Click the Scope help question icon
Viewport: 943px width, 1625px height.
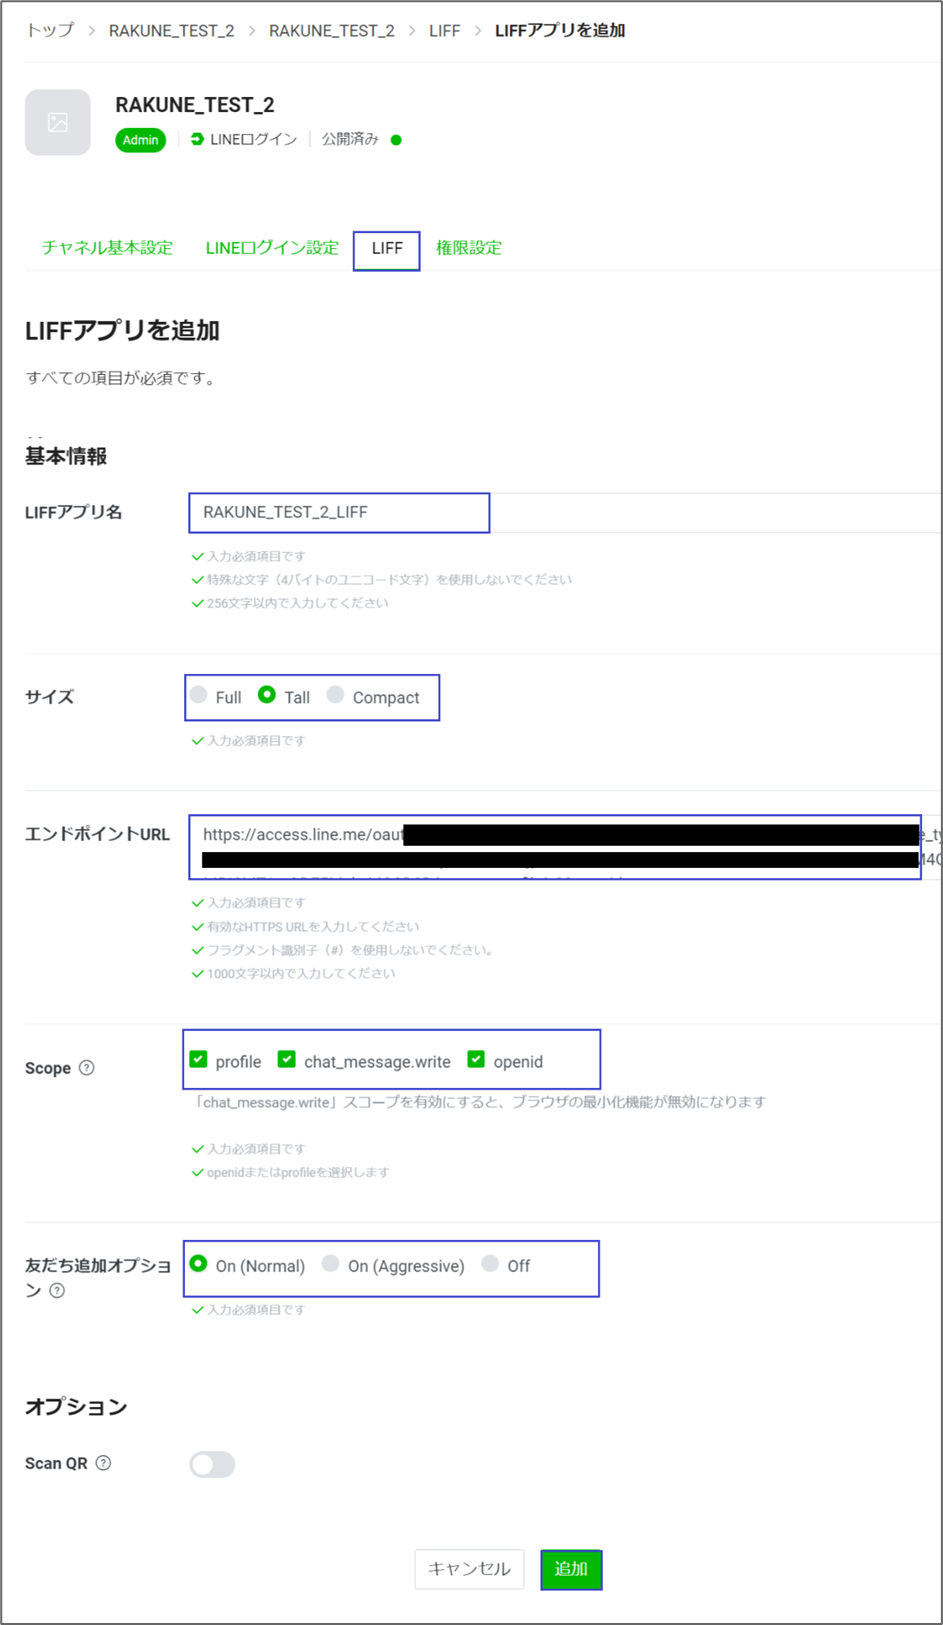(x=87, y=1068)
